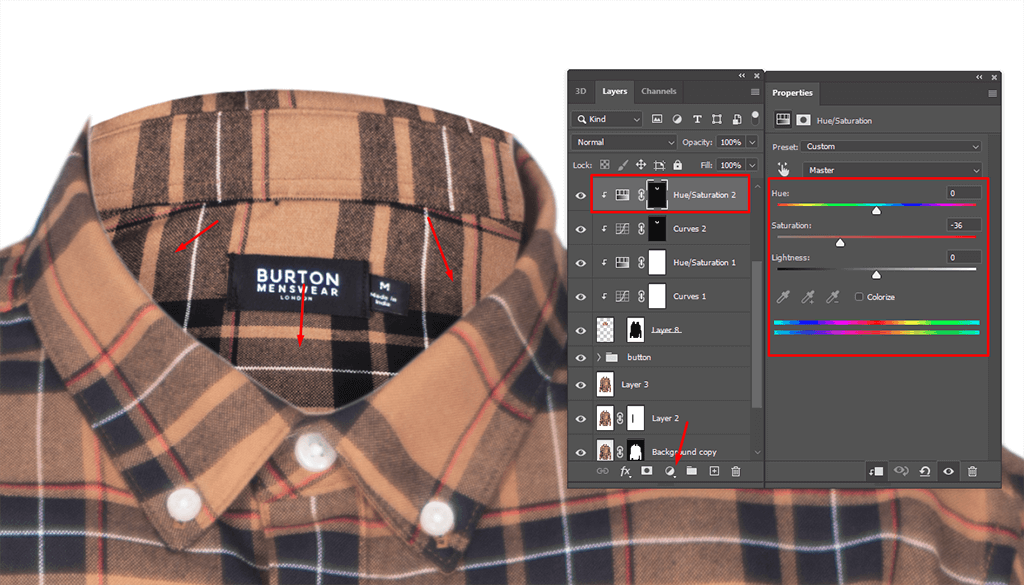Lock position move icon
Screen dimensions: 1024x585
coord(641,165)
